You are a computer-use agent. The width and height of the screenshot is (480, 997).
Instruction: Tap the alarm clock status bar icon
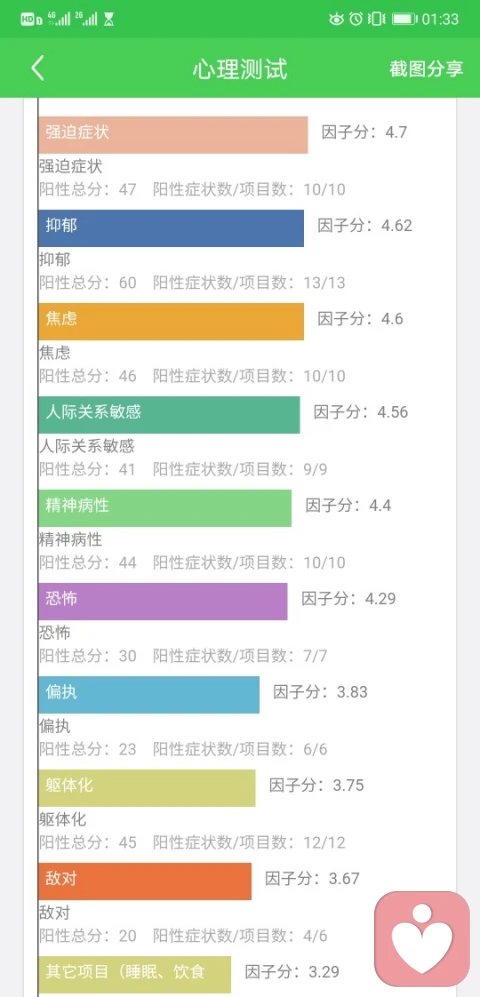pos(357,19)
